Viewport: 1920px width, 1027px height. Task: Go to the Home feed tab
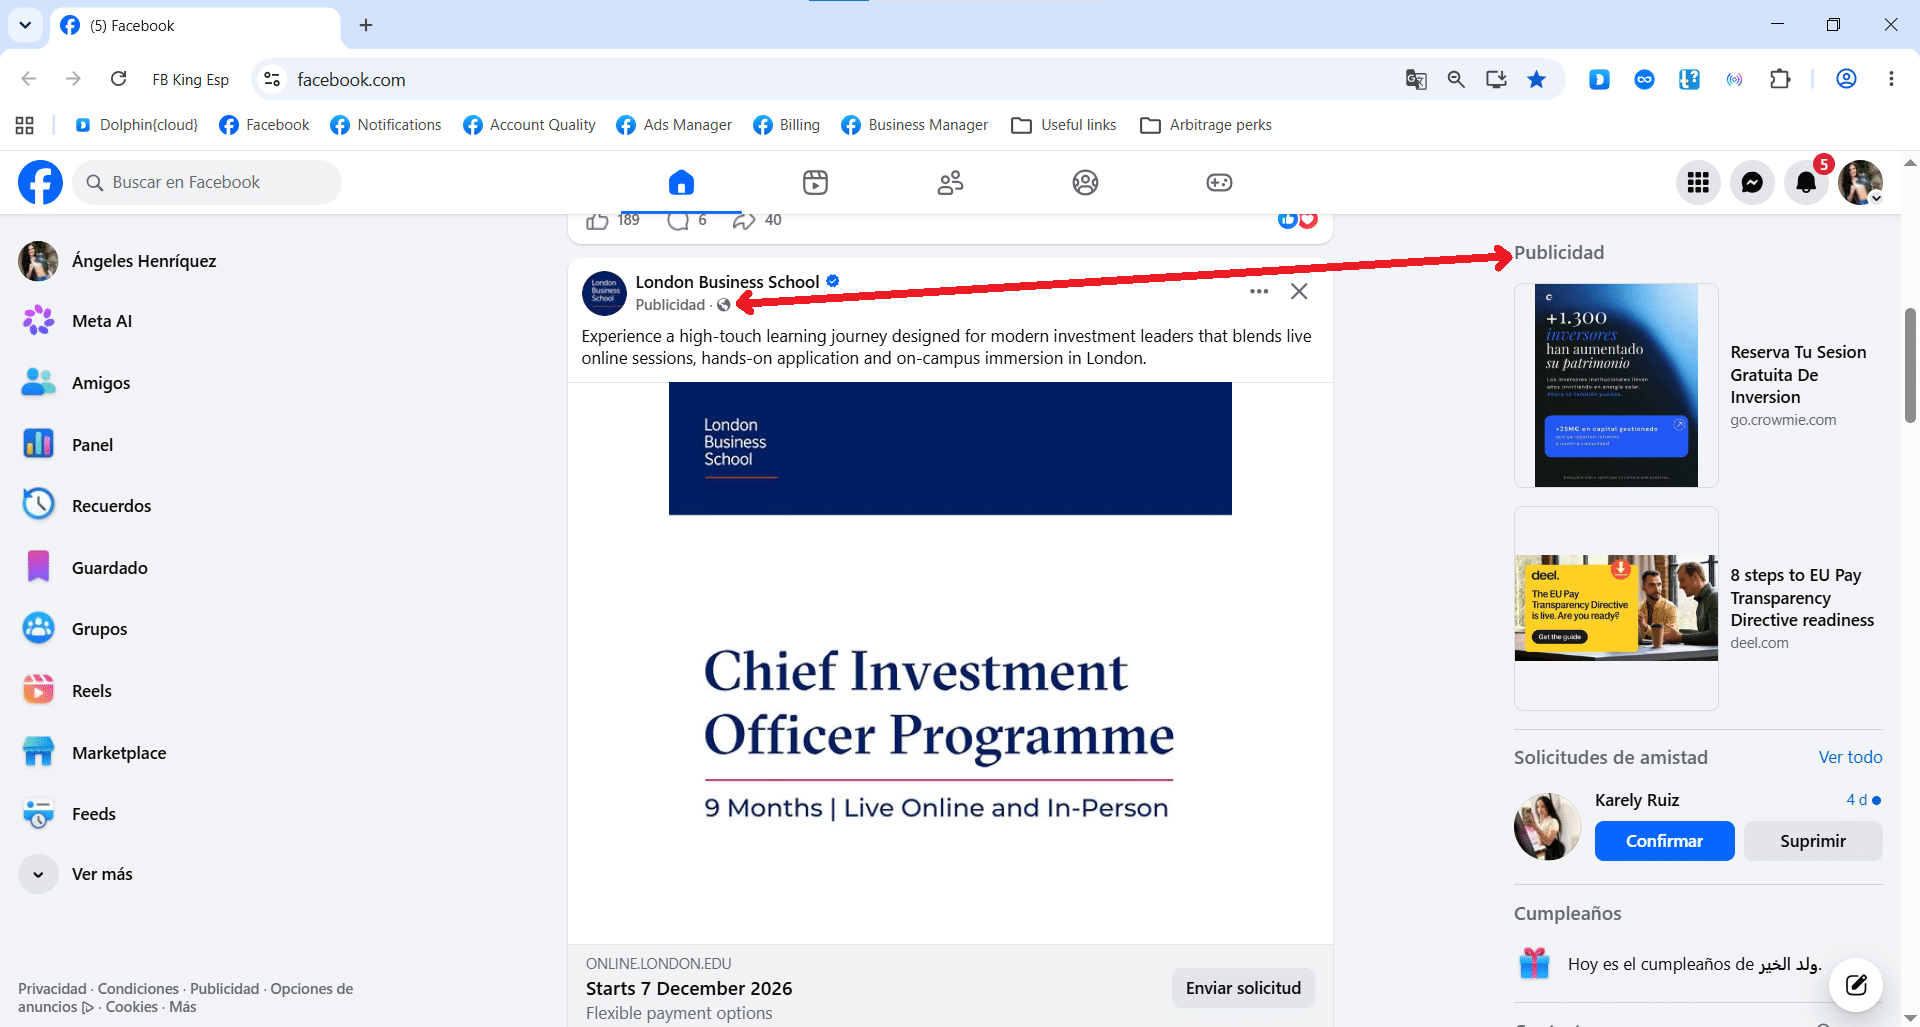click(x=681, y=182)
